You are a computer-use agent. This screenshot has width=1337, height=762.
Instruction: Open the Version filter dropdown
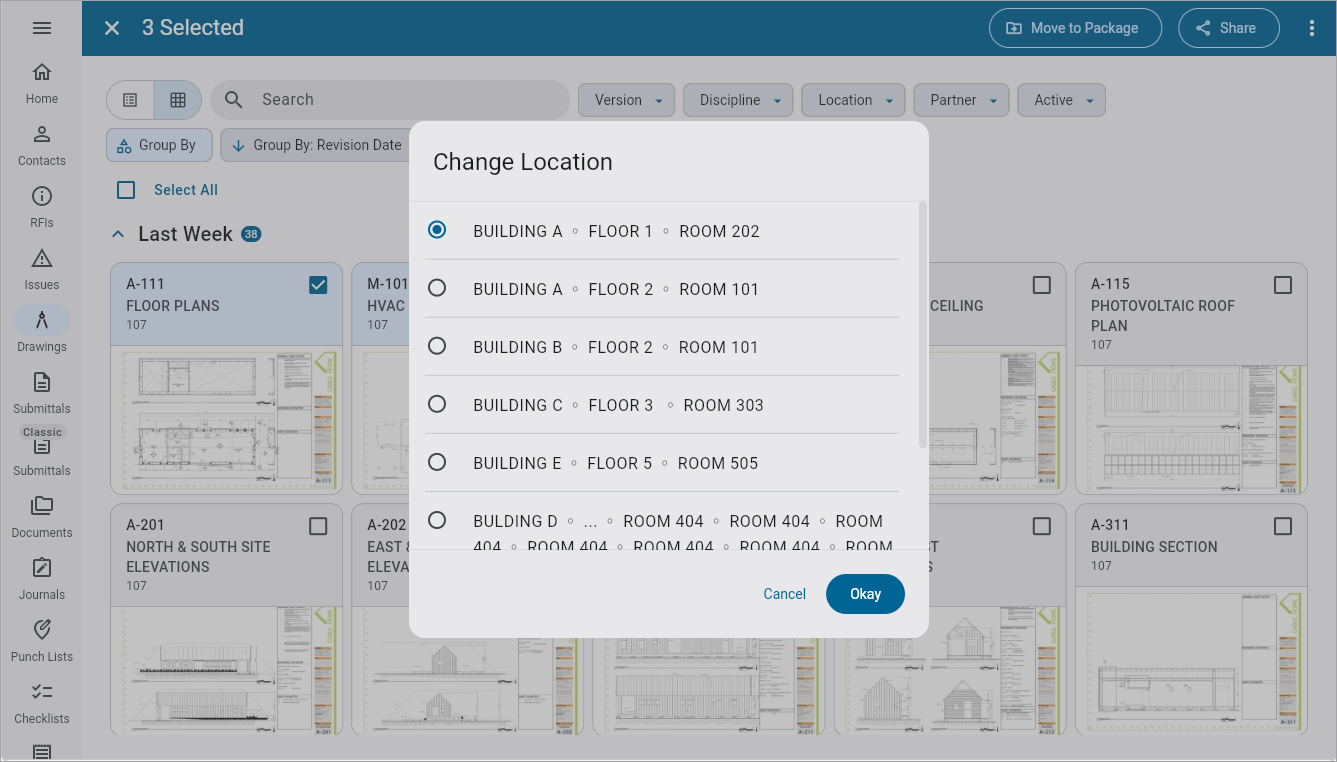[x=626, y=100]
